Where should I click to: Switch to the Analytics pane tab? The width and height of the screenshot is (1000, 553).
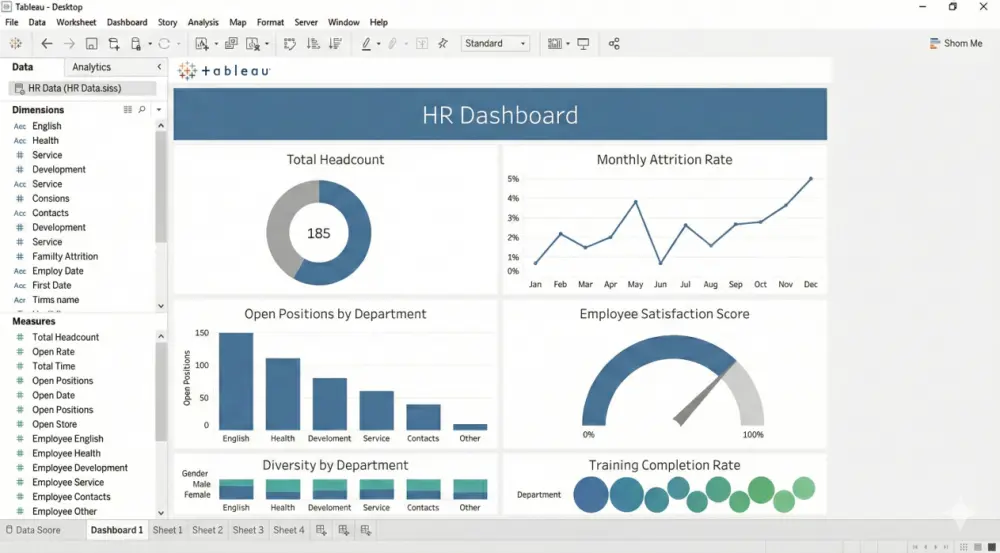(x=91, y=67)
